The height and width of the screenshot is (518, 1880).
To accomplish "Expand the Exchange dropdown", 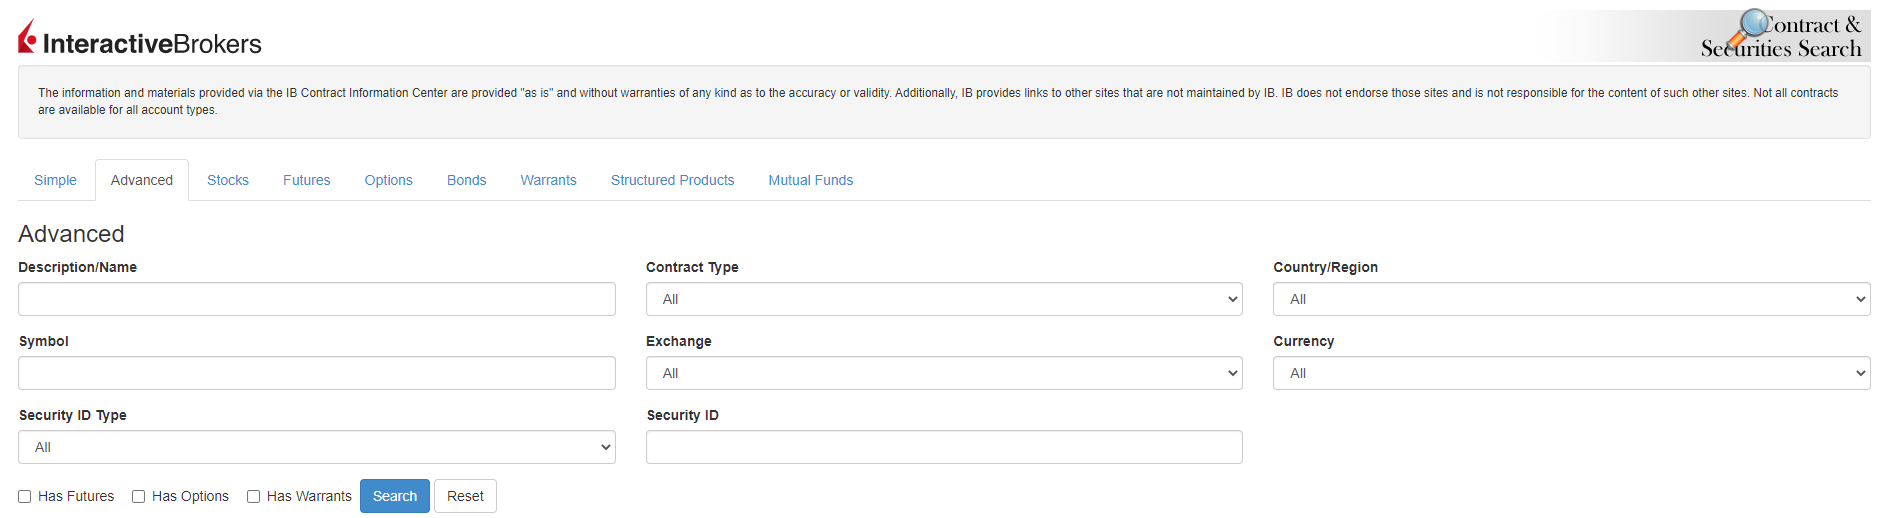I will [944, 373].
